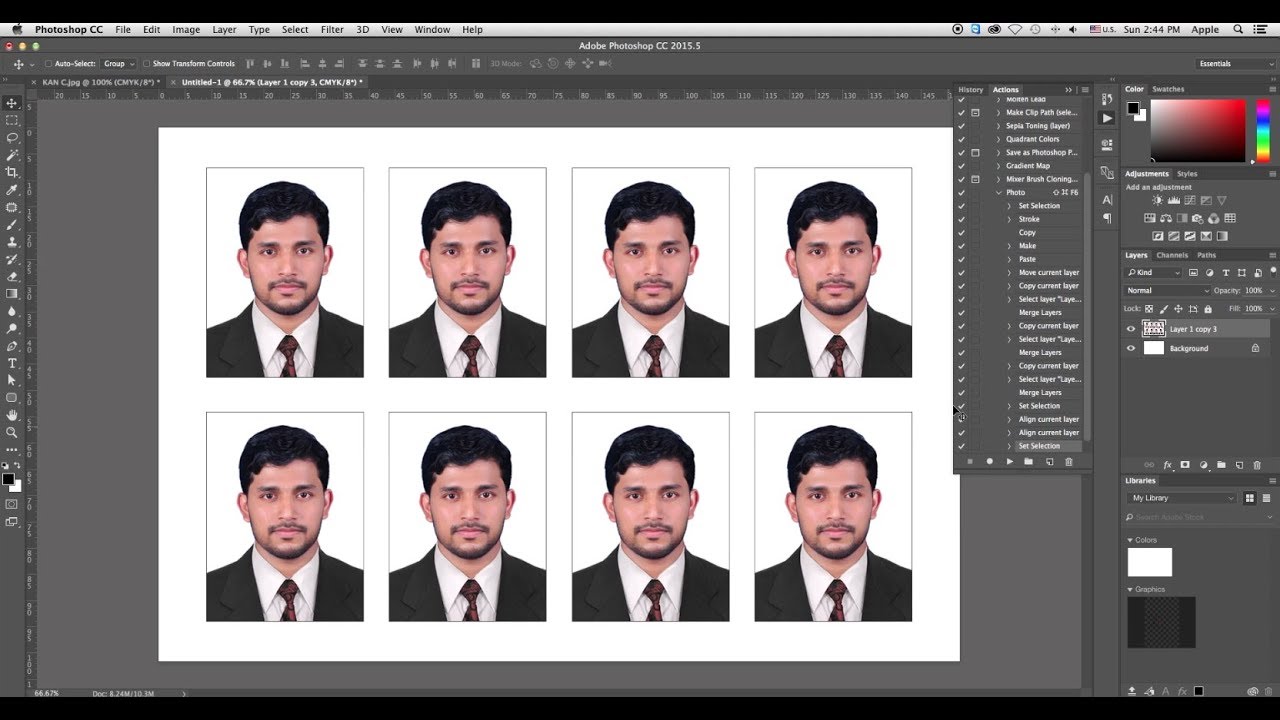Switch to the KAN C.jpg document tab
Screen dimensions: 1280x720
[x=100, y=82]
